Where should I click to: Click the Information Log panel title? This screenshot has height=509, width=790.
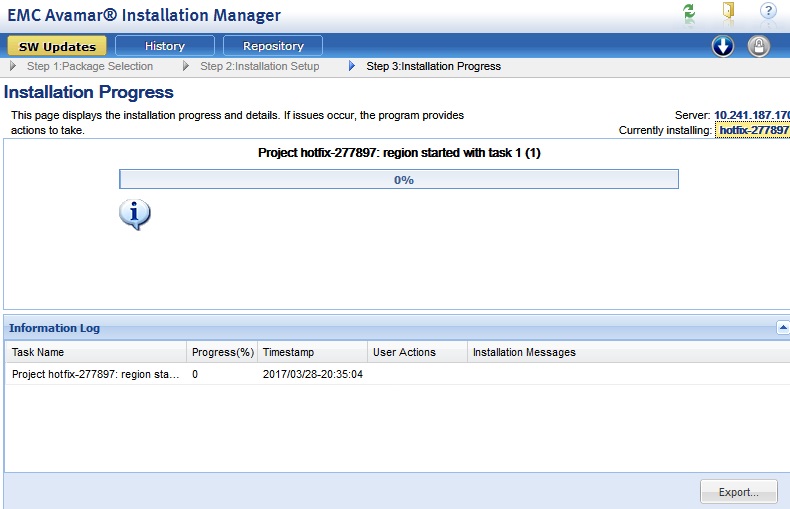point(54,328)
